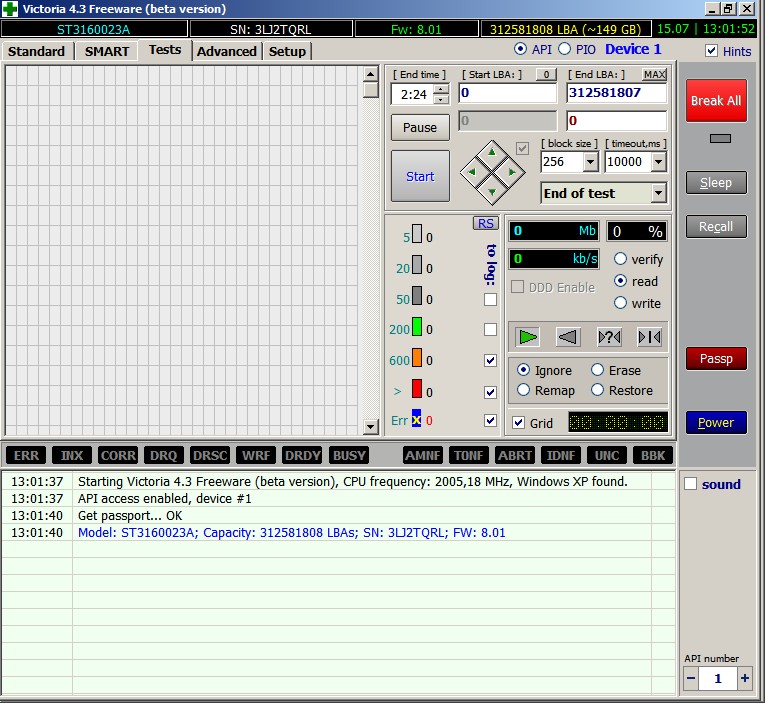This screenshot has width=765, height=703.
Task: Select the API access mode radio
Action: pos(521,49)
